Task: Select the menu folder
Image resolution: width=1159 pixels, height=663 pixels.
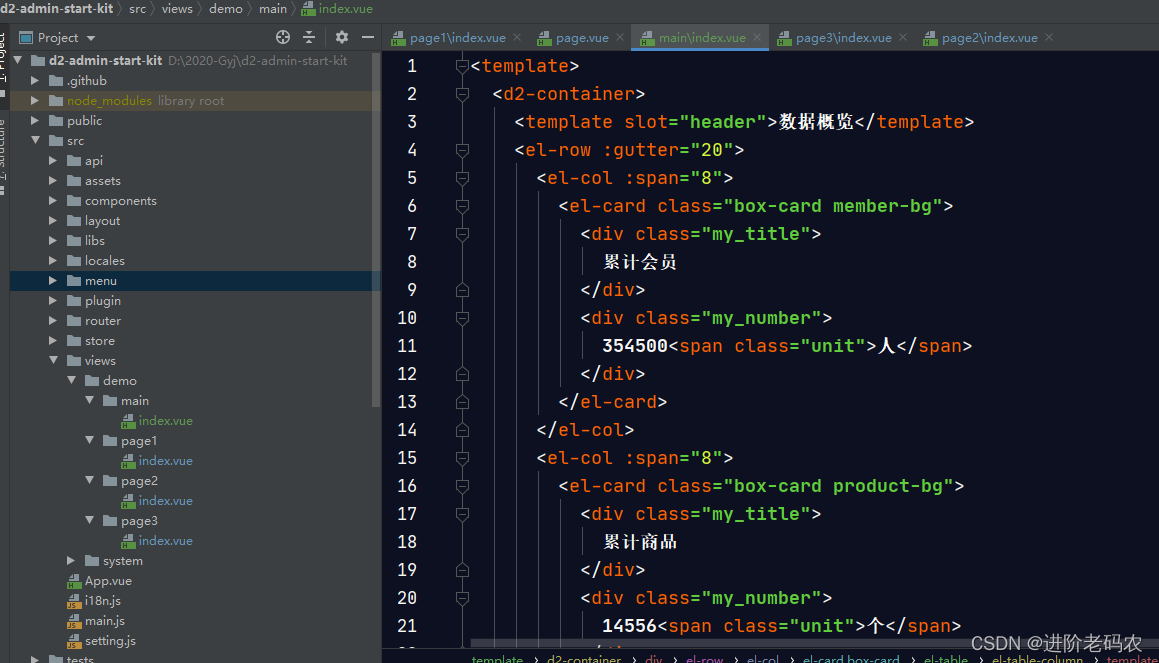Action: [x=101, y=280]
